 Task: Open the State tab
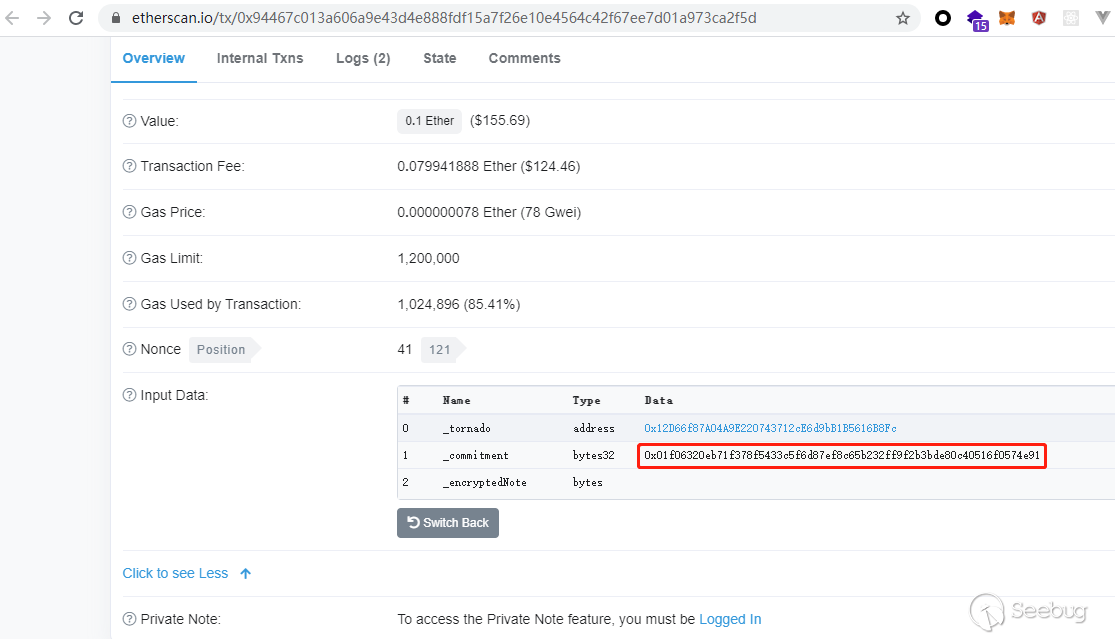tap(439, 58)
